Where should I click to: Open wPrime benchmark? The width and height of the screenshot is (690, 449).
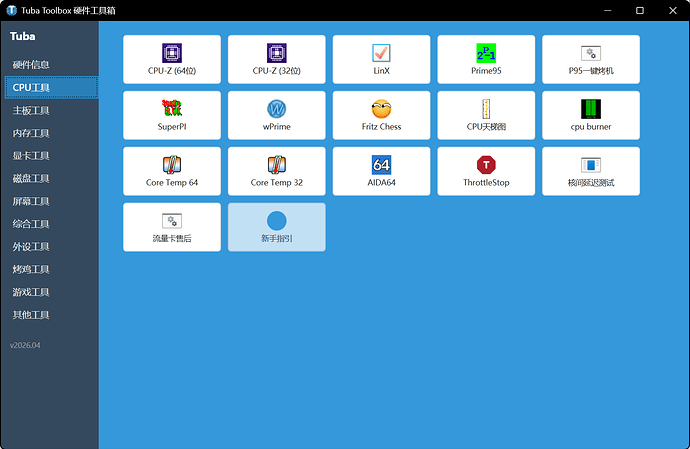[277, 115]
